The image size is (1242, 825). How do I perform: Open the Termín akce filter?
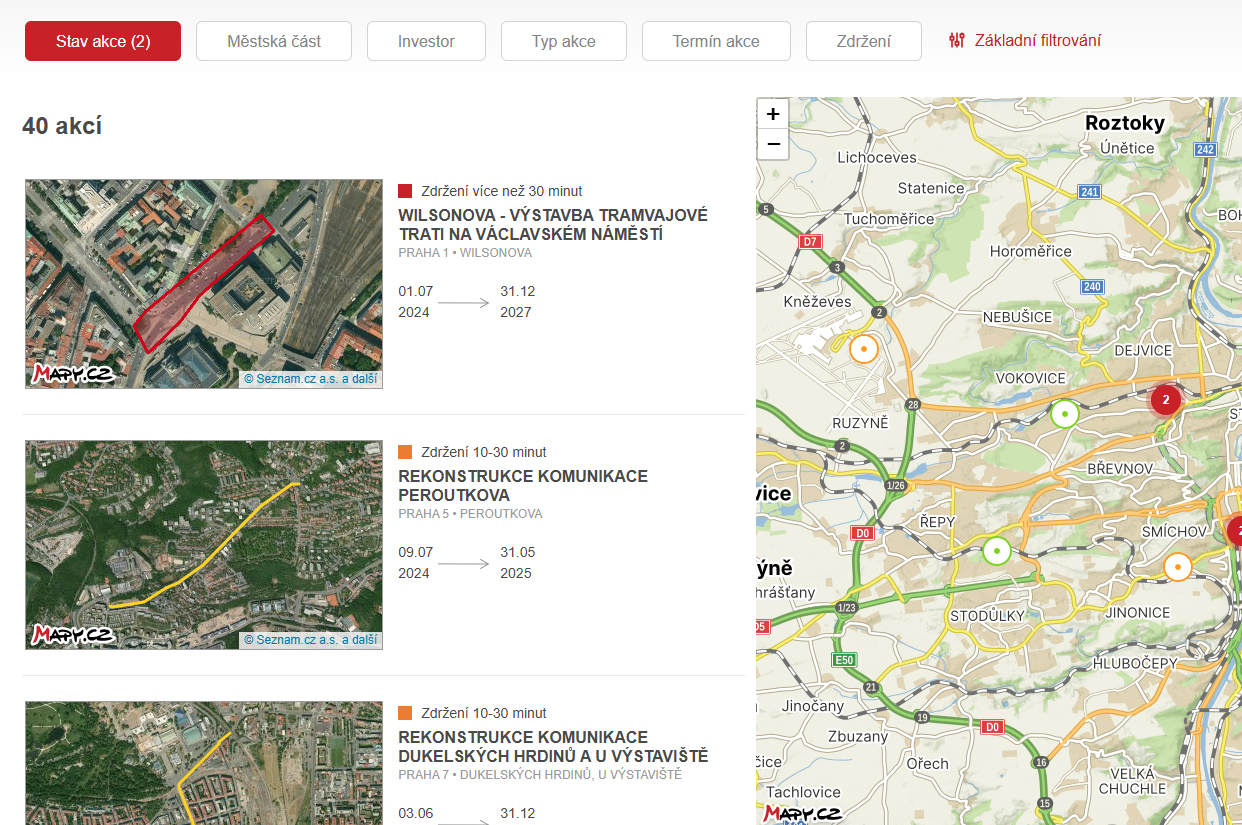[716, 41]
